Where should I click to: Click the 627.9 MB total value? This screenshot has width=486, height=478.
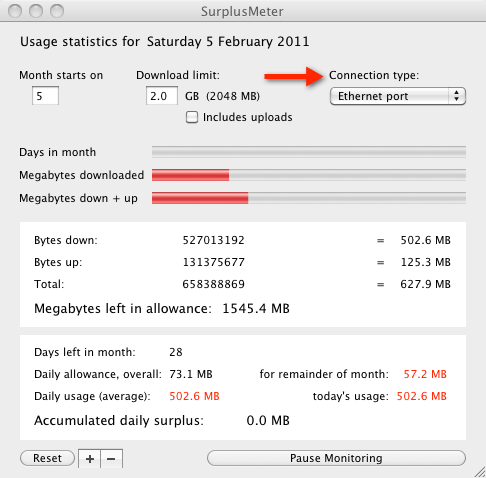[425, 284]
